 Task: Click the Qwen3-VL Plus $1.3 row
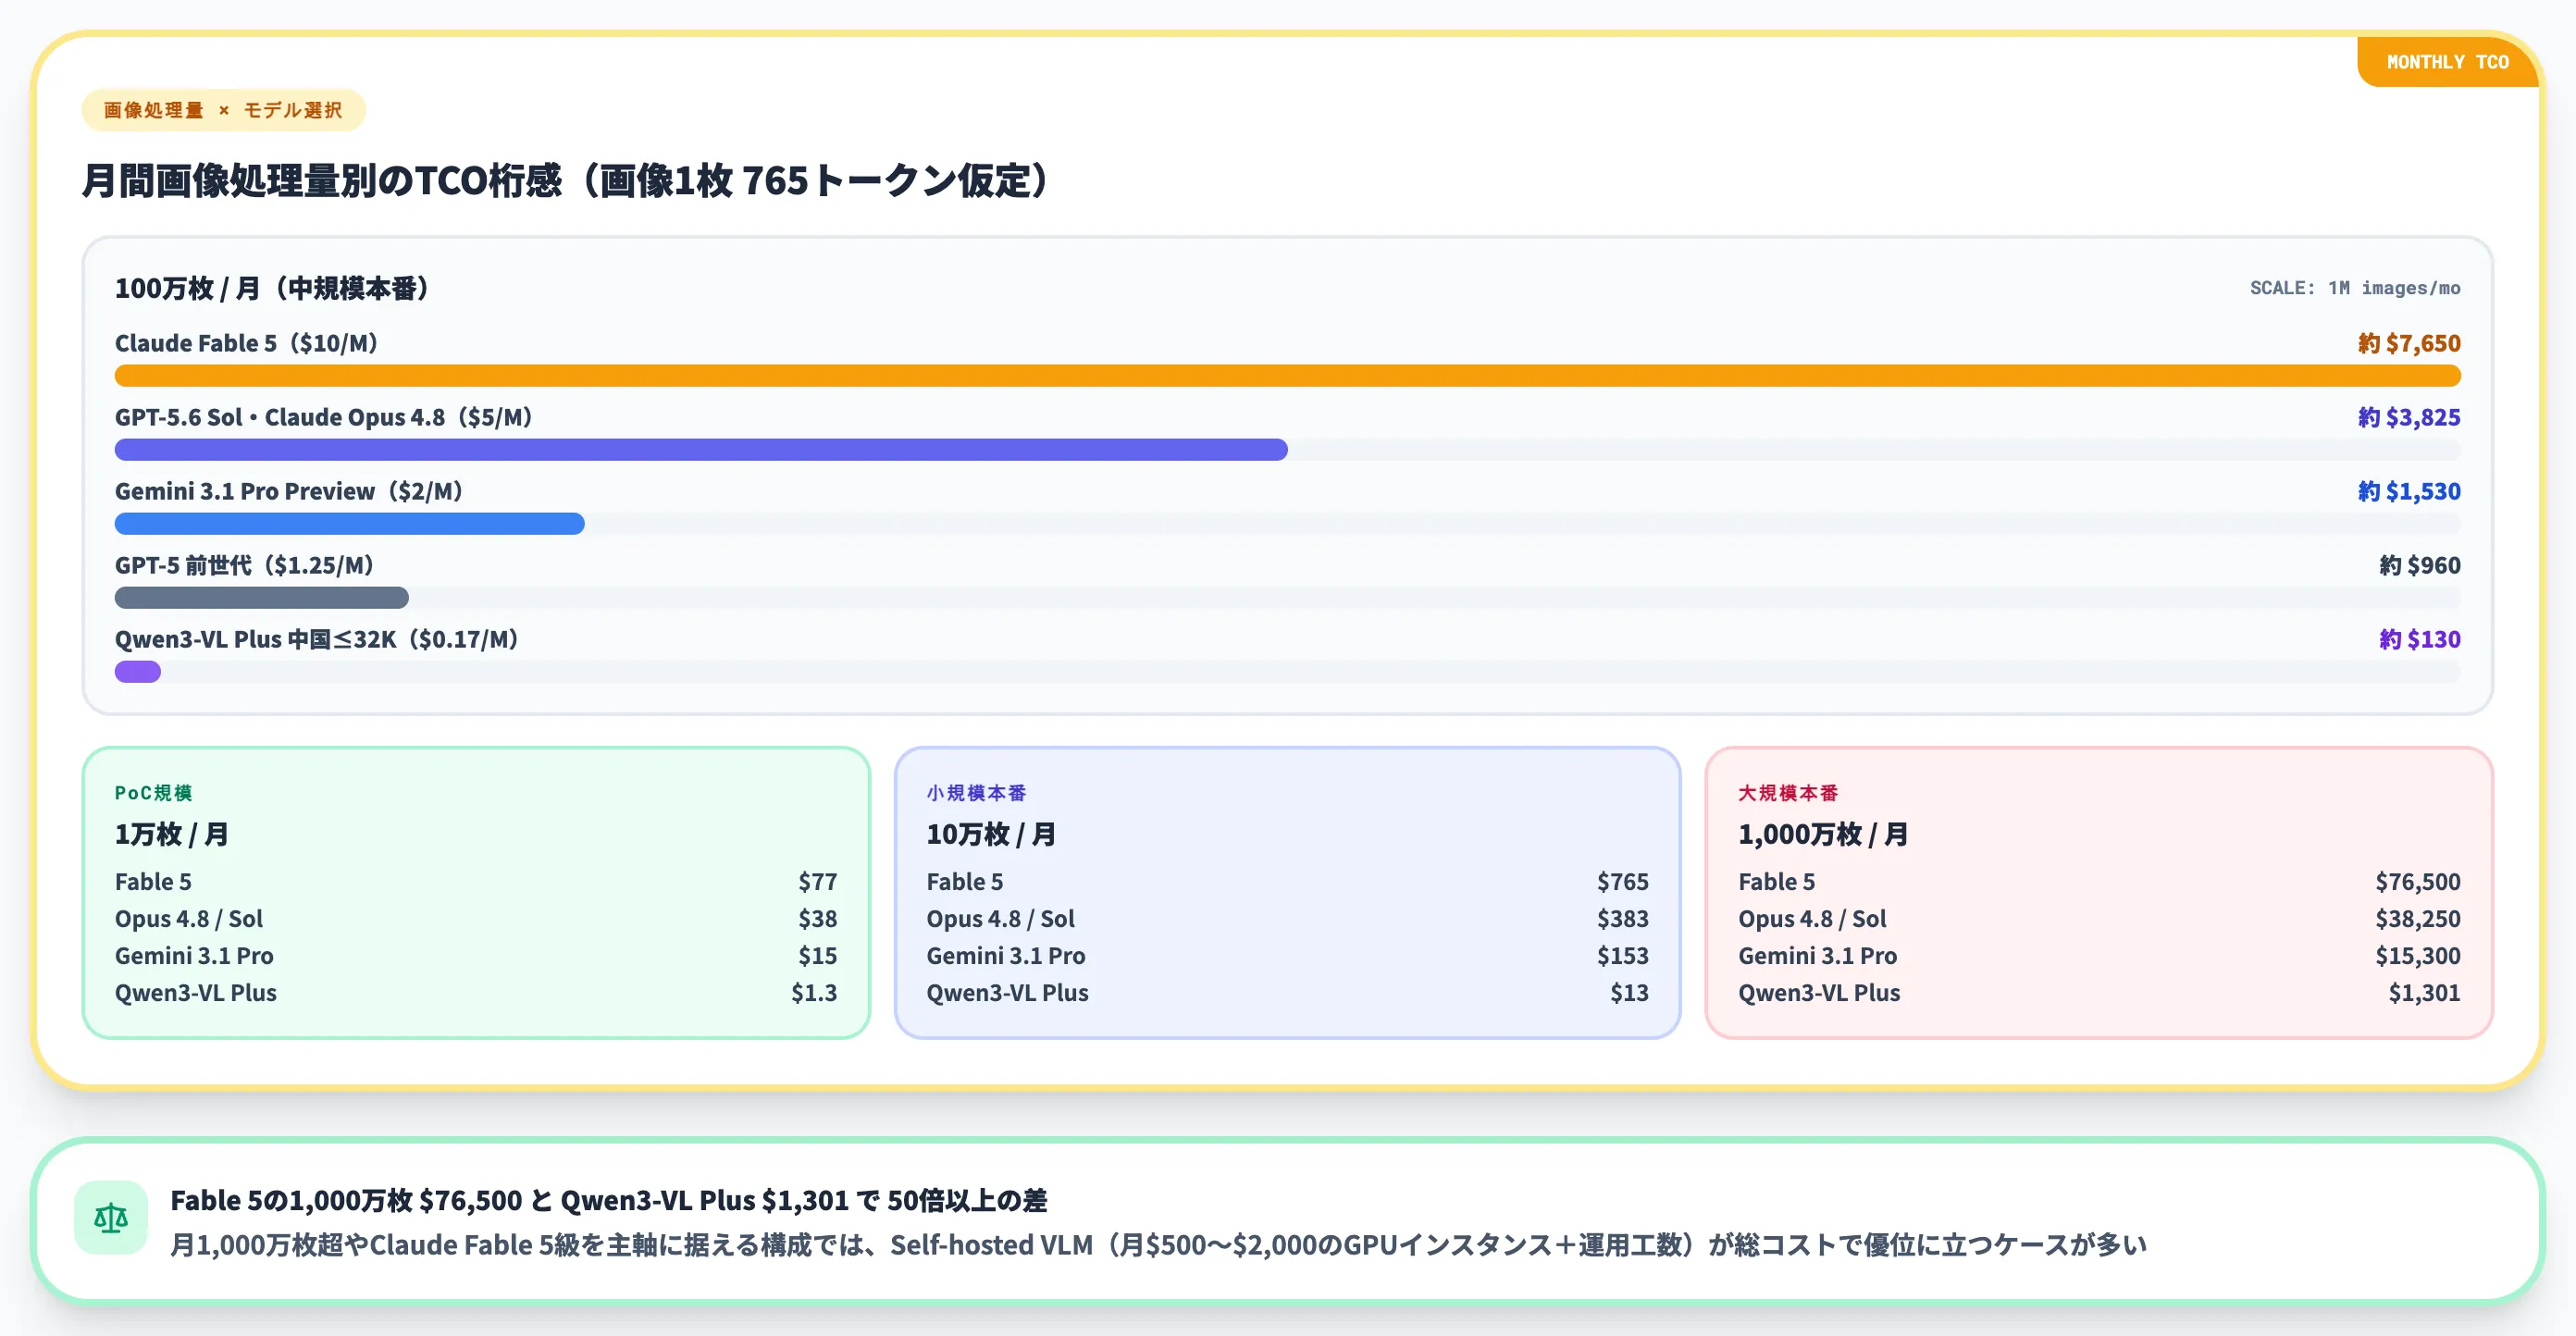coord(476,993)
